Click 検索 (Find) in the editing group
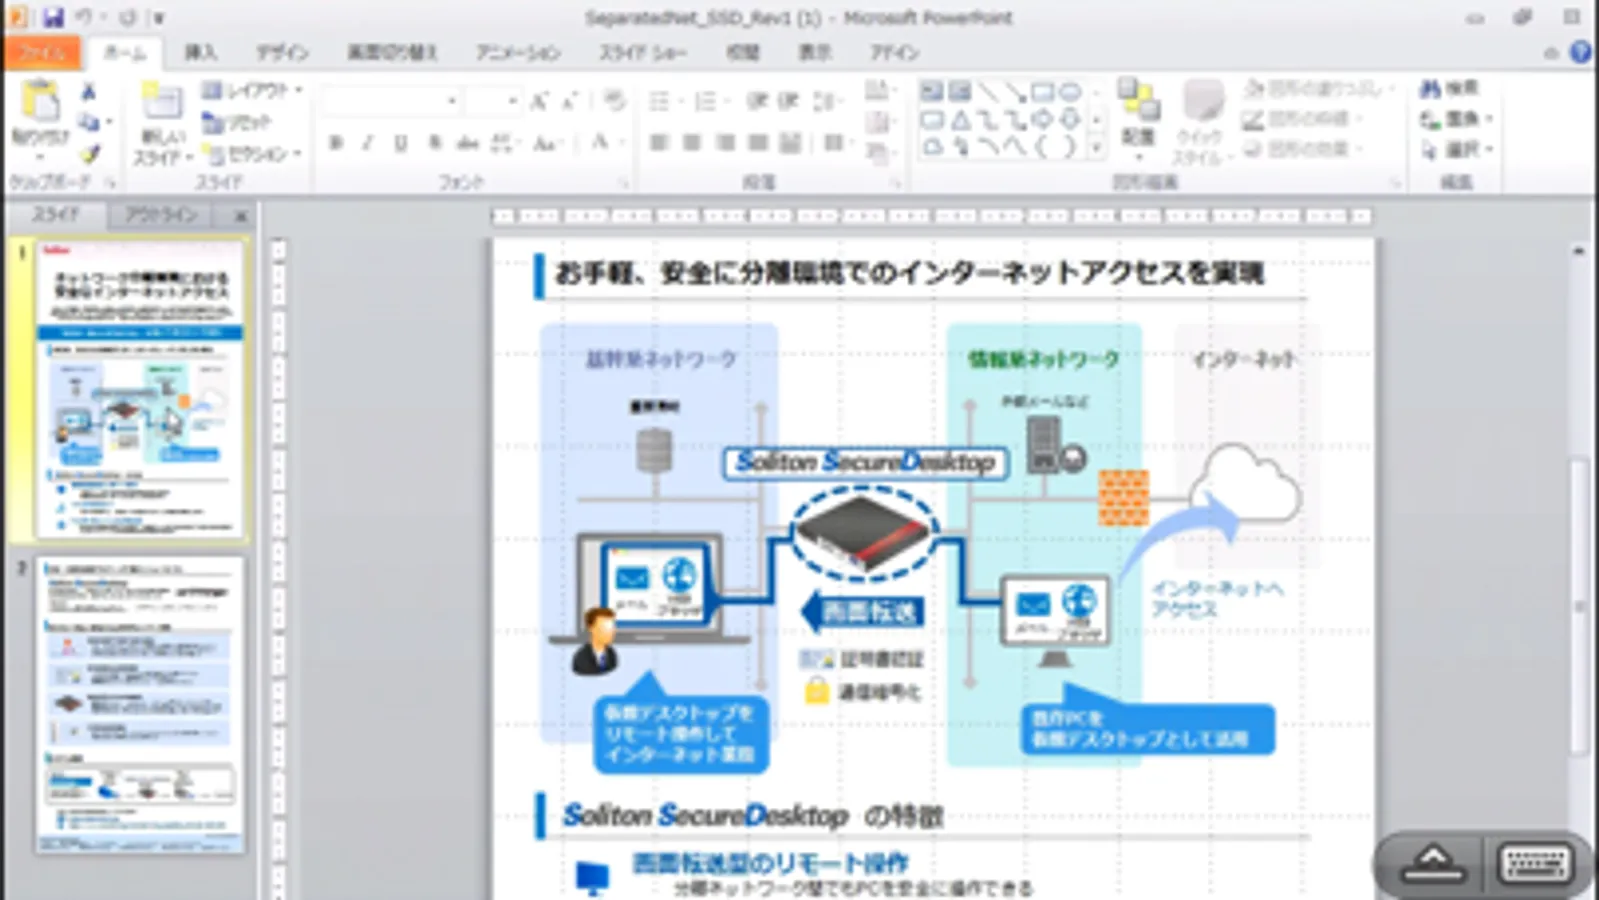The image size is (1599, 900). coord(1450,88)
